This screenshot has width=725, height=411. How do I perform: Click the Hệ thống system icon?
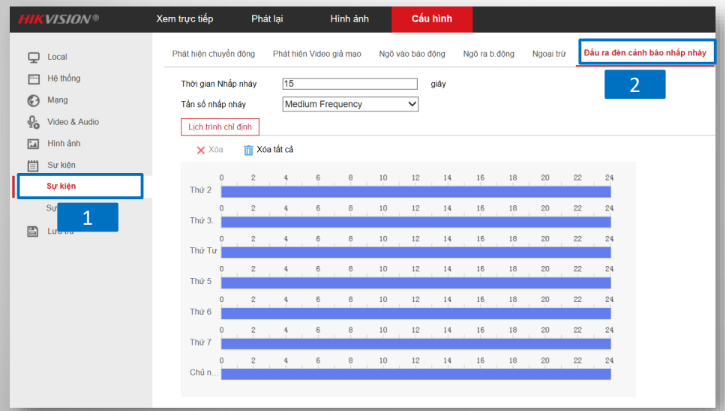point(33,78)
